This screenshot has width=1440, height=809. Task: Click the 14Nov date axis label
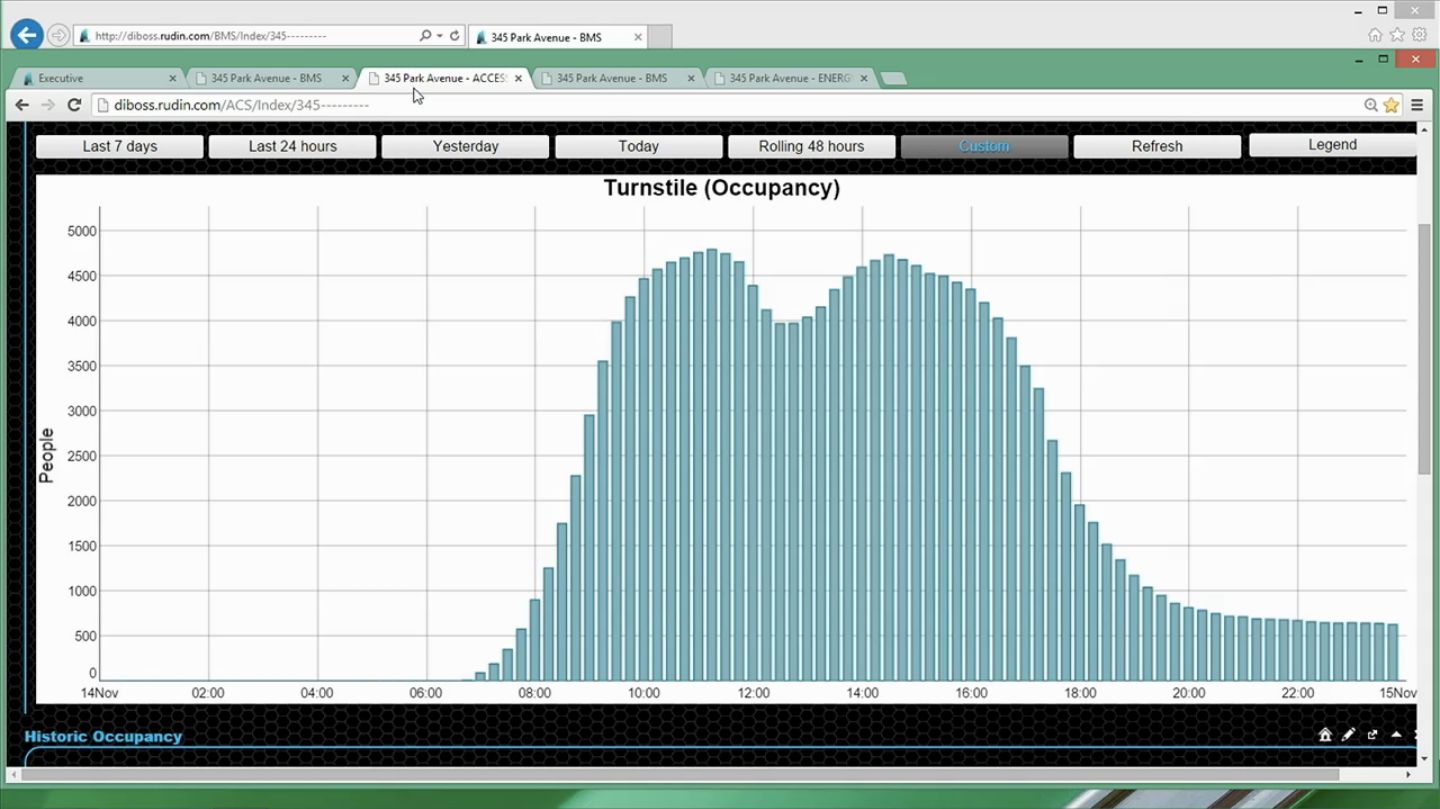tap(100, 693)
